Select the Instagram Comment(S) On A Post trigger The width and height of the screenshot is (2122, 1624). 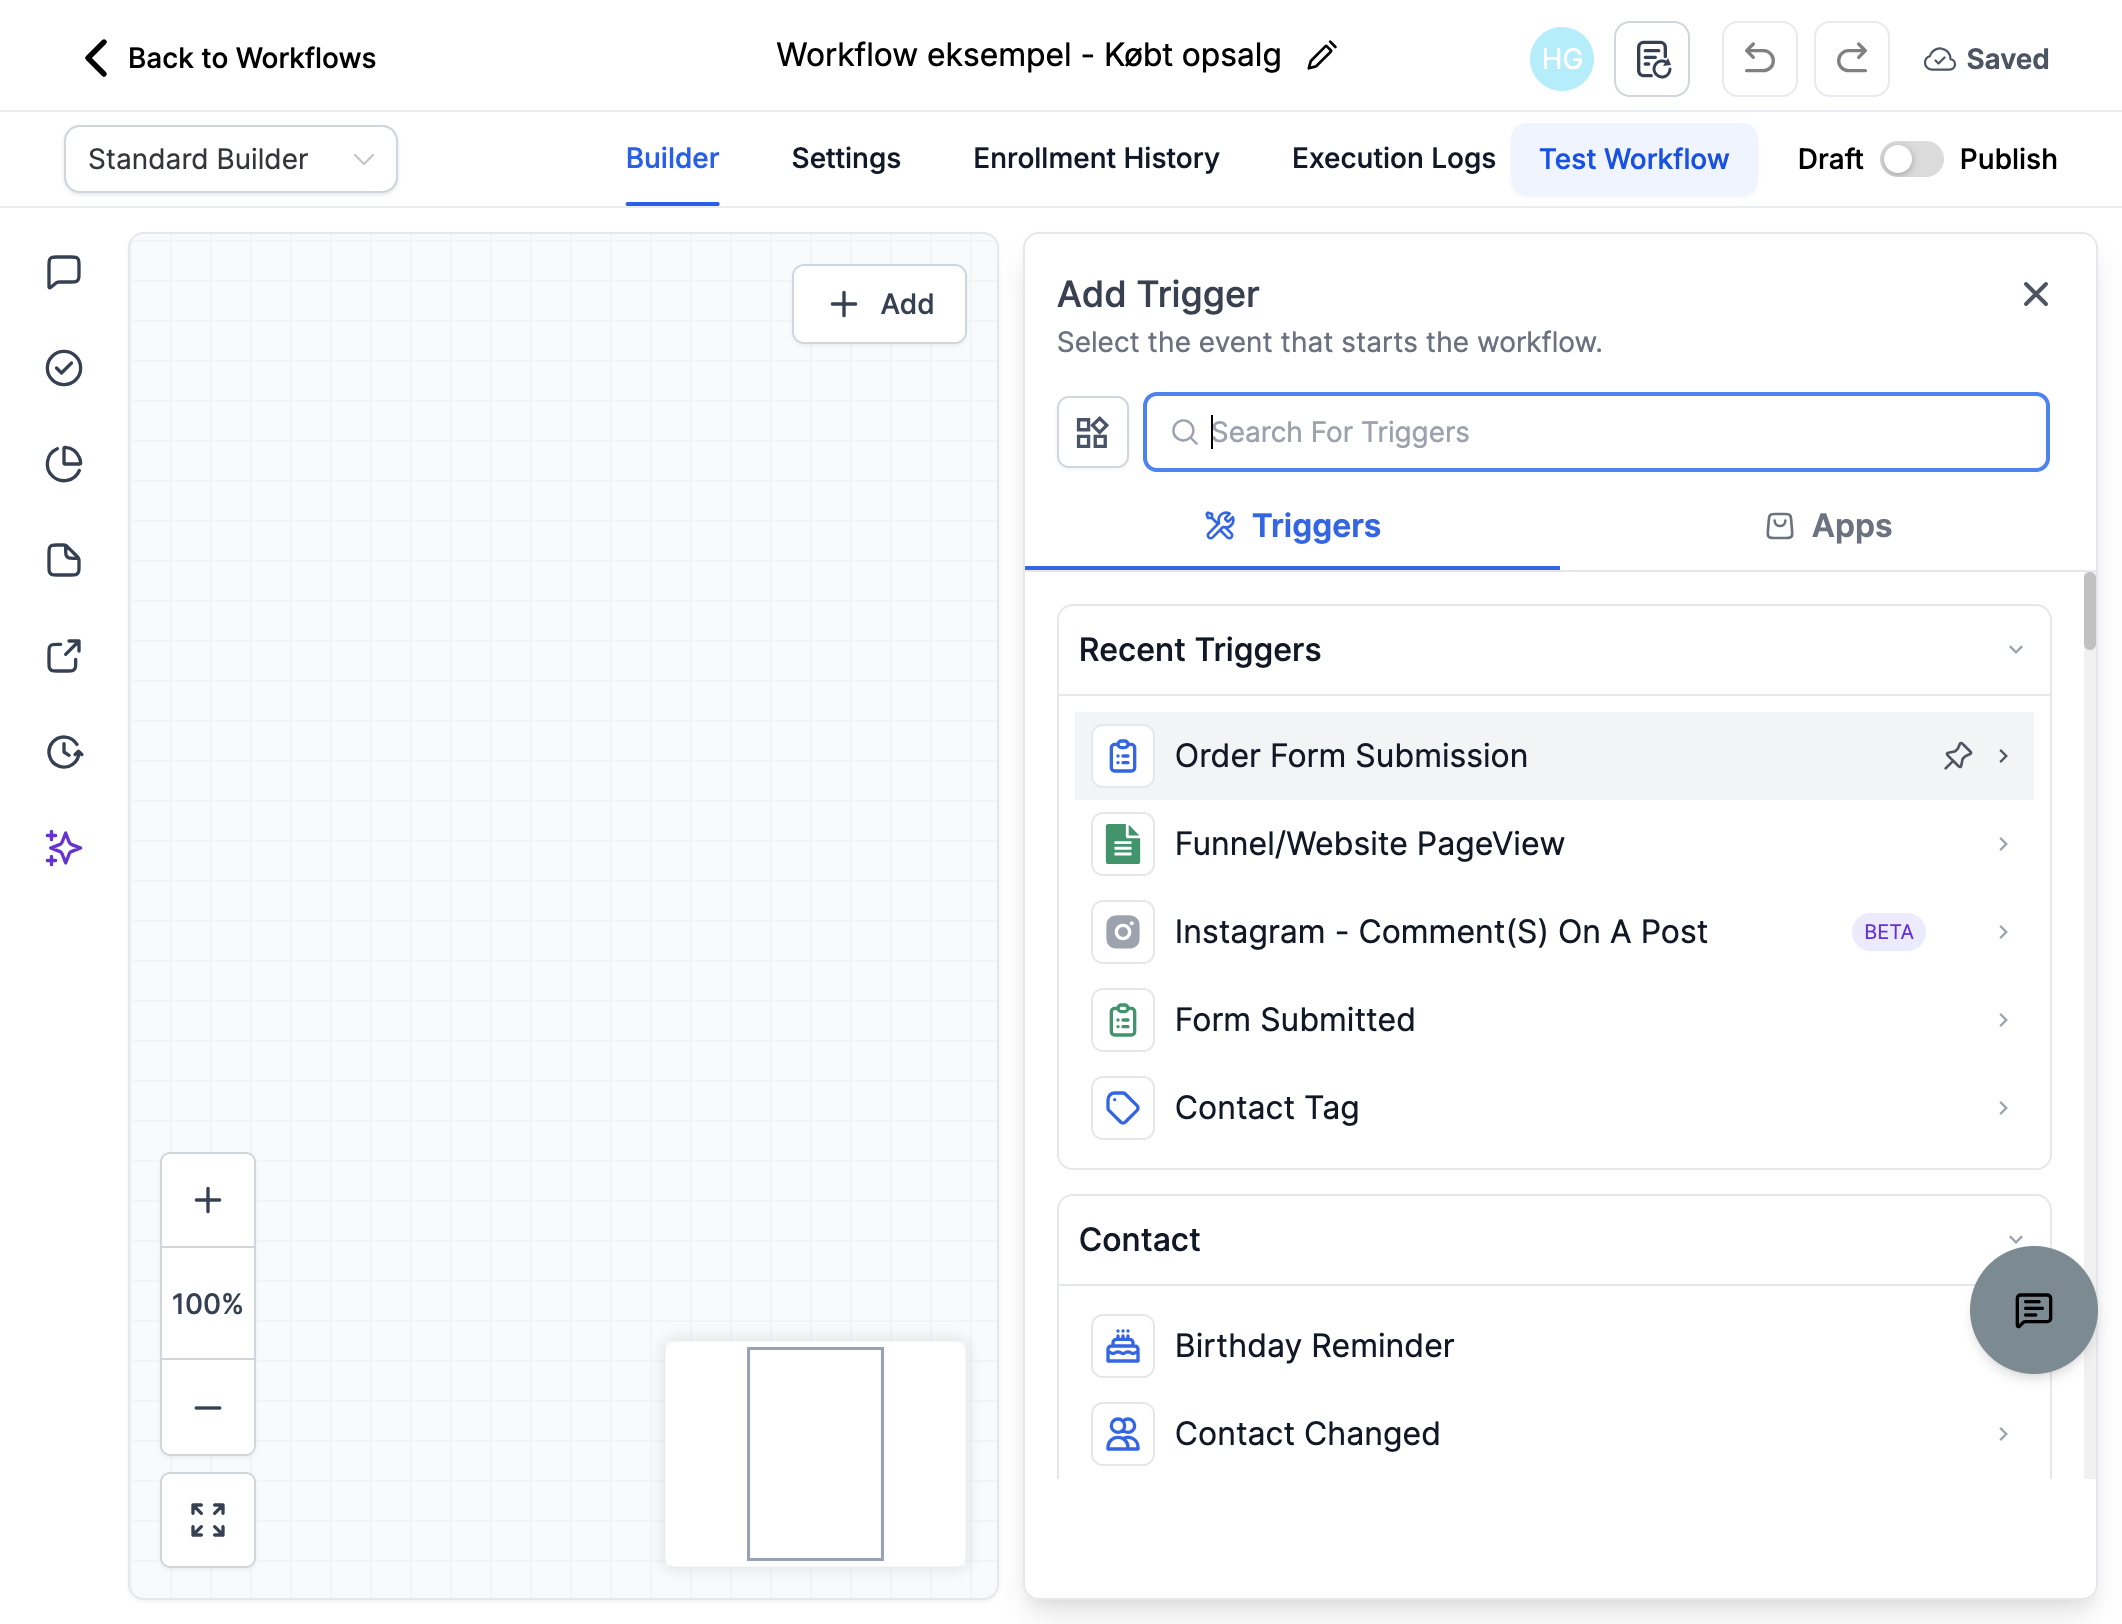click(1554, 932)
